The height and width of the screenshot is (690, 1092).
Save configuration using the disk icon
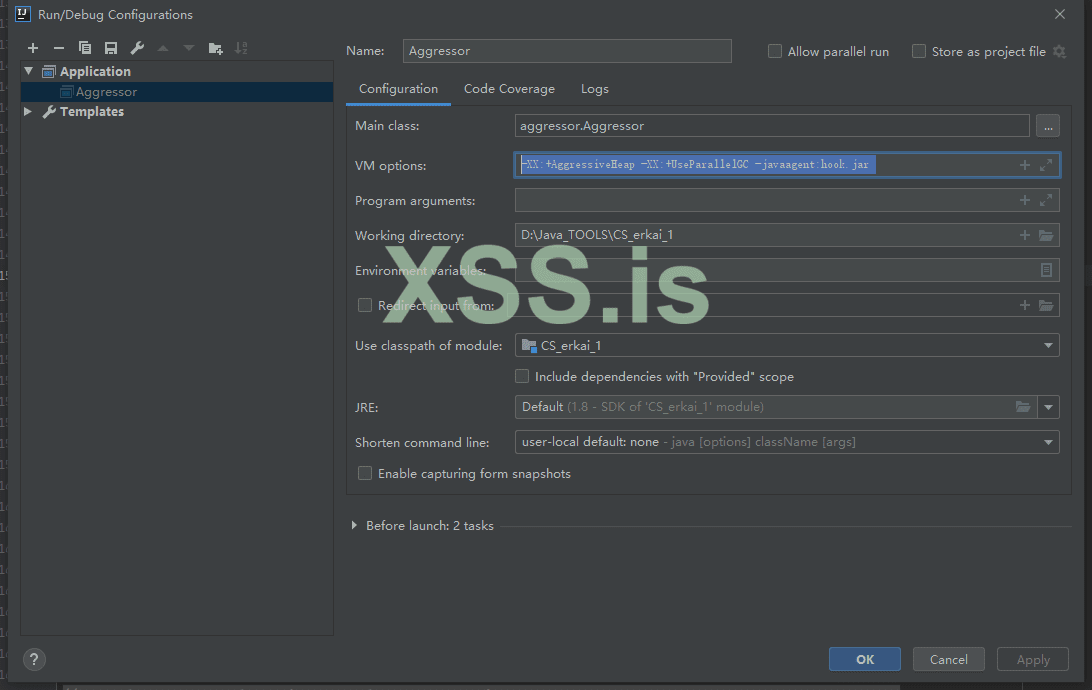click(111, 48)
